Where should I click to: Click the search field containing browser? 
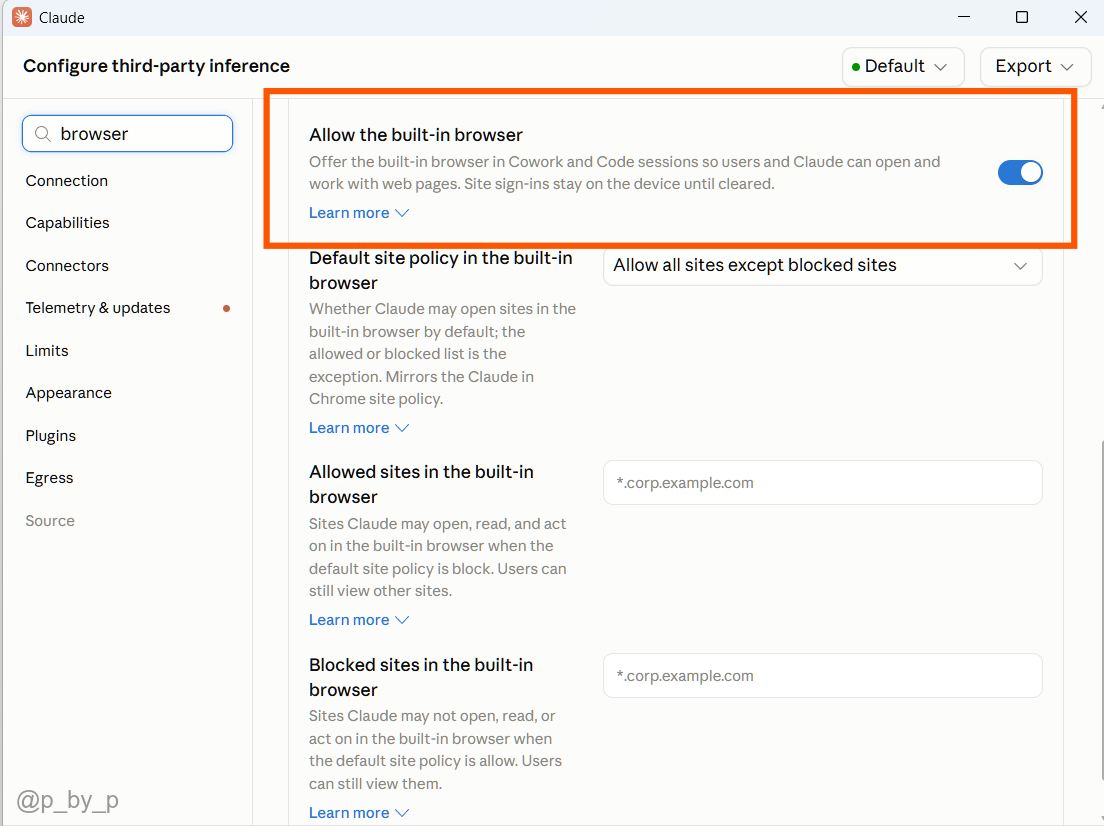pos(127,134)
